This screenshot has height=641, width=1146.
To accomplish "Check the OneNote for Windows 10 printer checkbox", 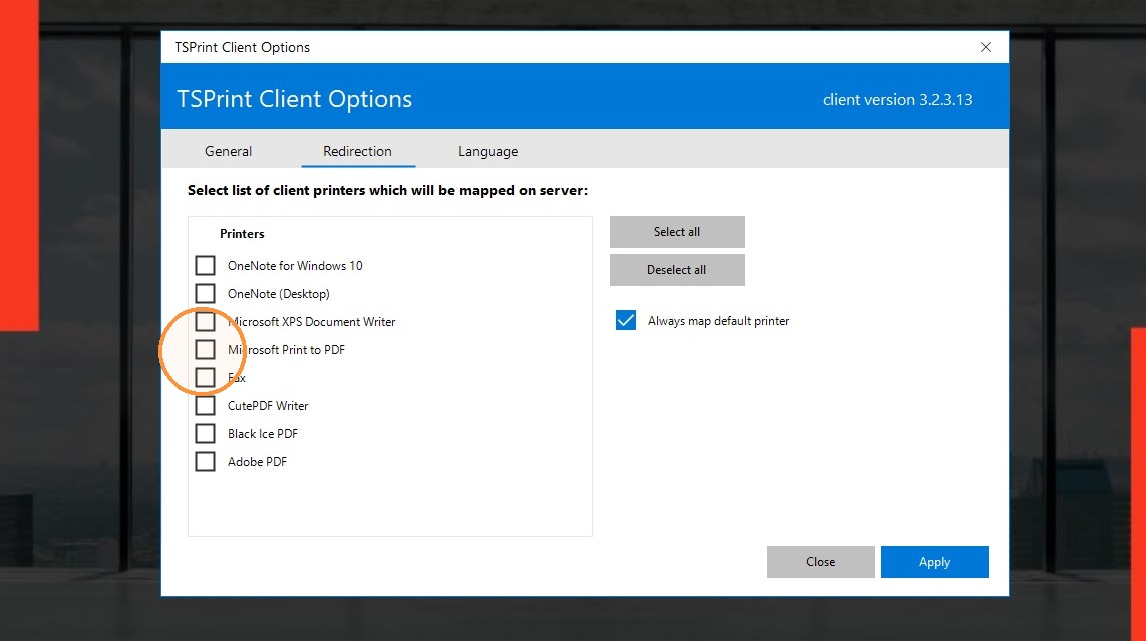I will click(205, 265).
